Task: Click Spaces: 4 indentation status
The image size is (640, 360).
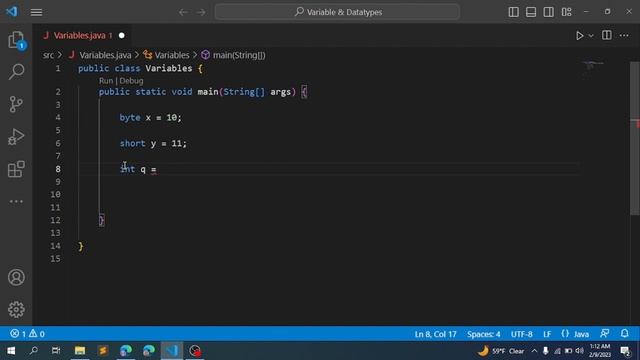Action: tap(484, 334)
